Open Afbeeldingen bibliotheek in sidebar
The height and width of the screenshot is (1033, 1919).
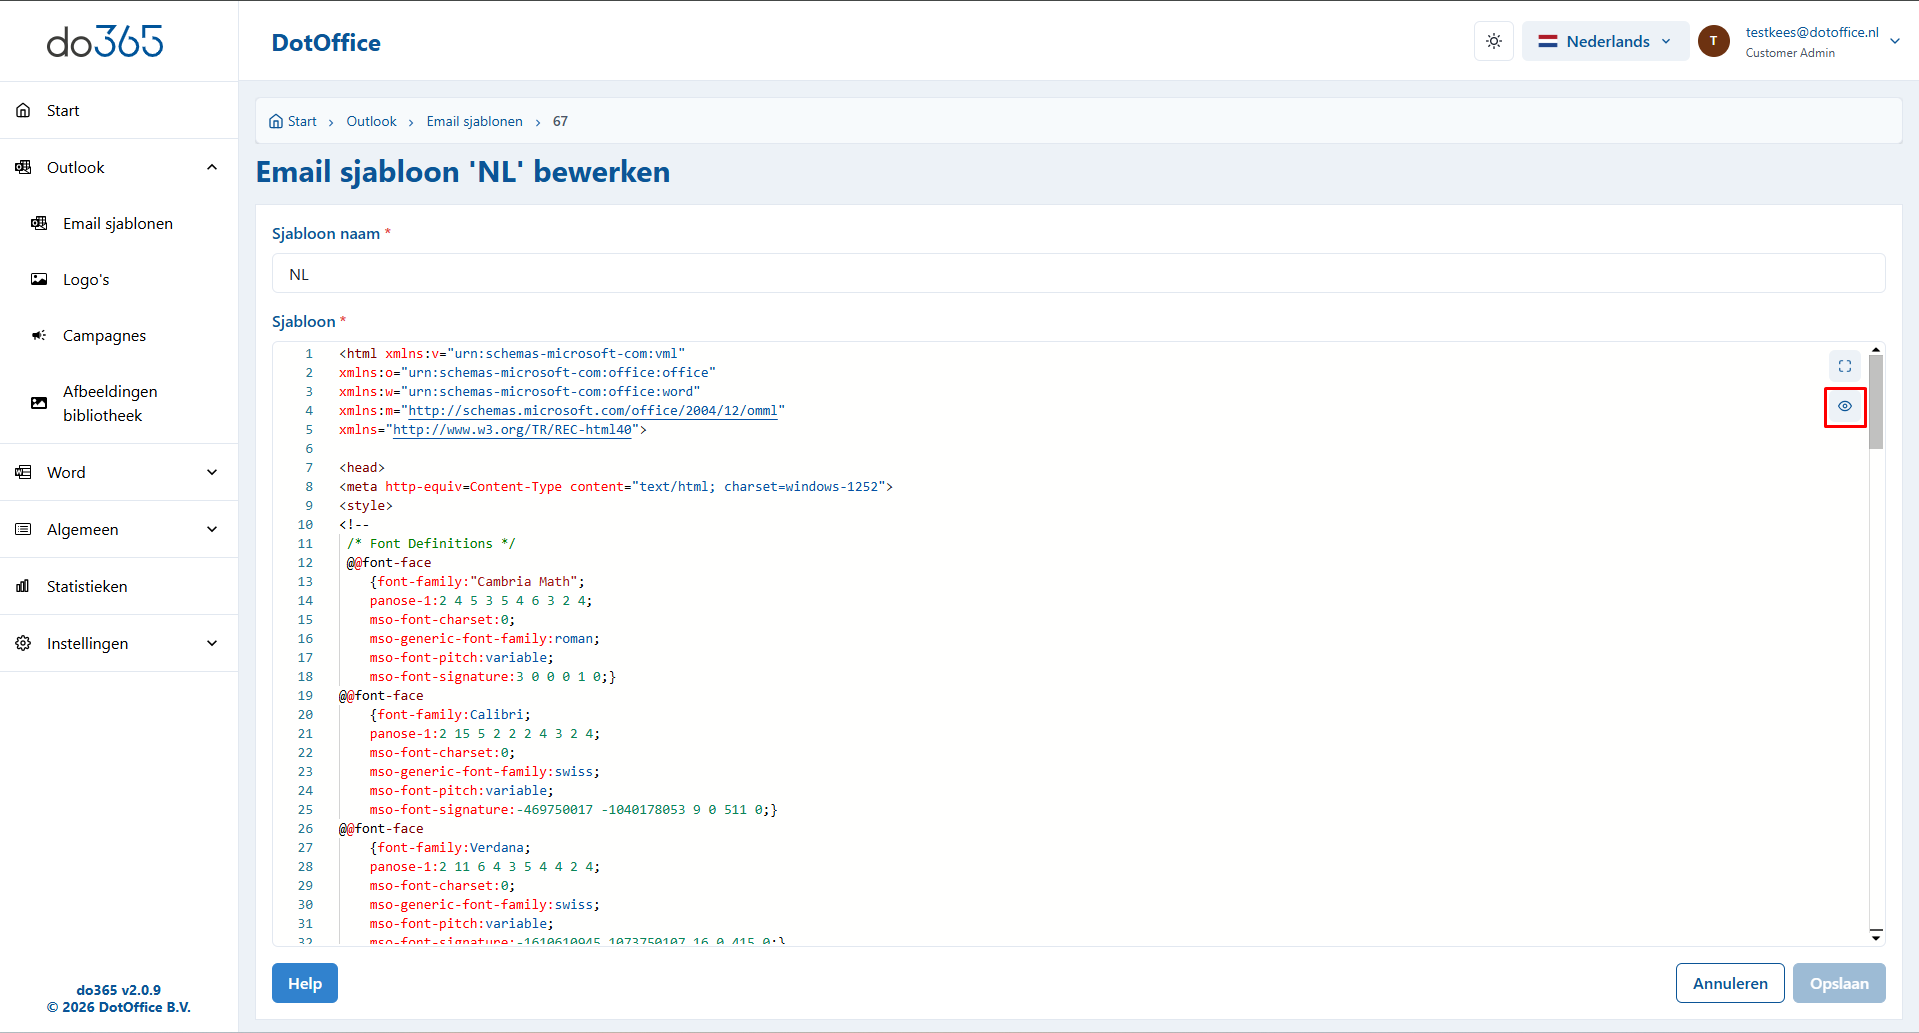click(x=109, y=403)
